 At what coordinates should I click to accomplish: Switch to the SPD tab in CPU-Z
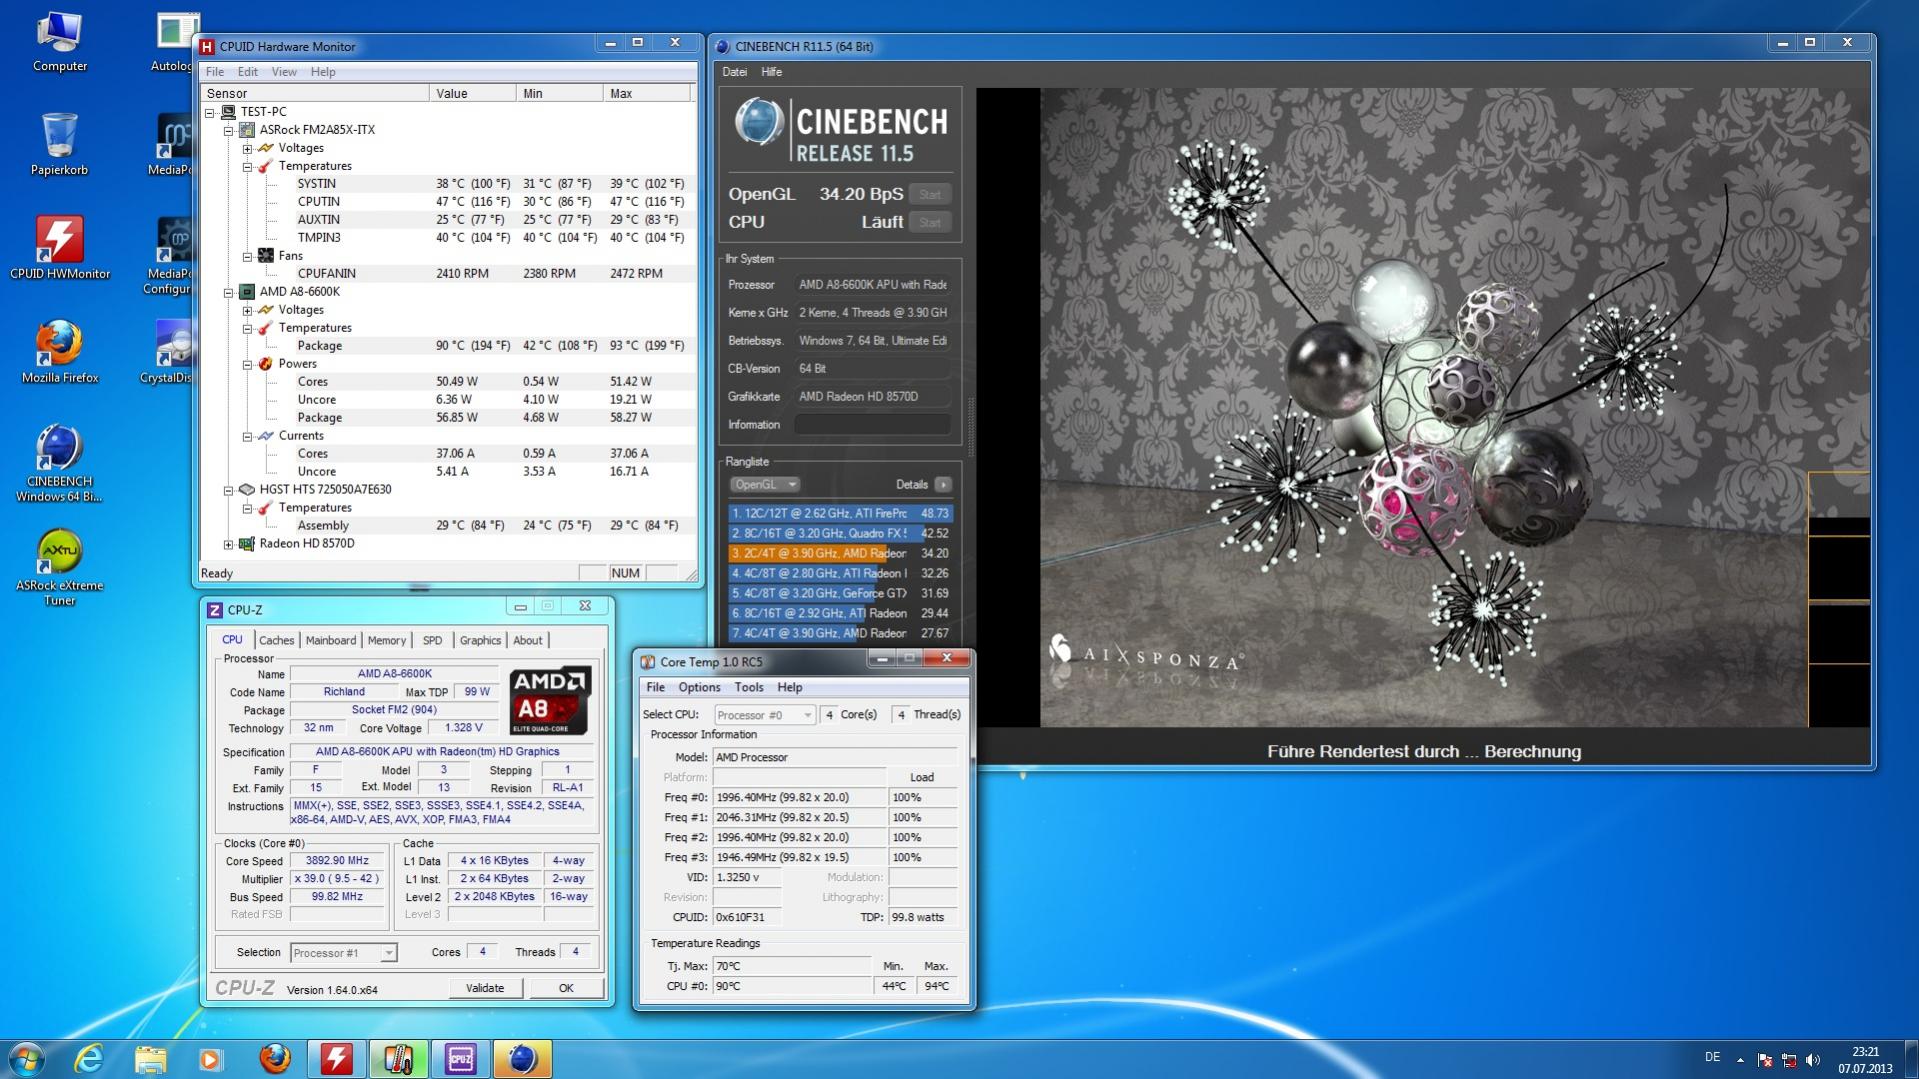tap(432, 641)
